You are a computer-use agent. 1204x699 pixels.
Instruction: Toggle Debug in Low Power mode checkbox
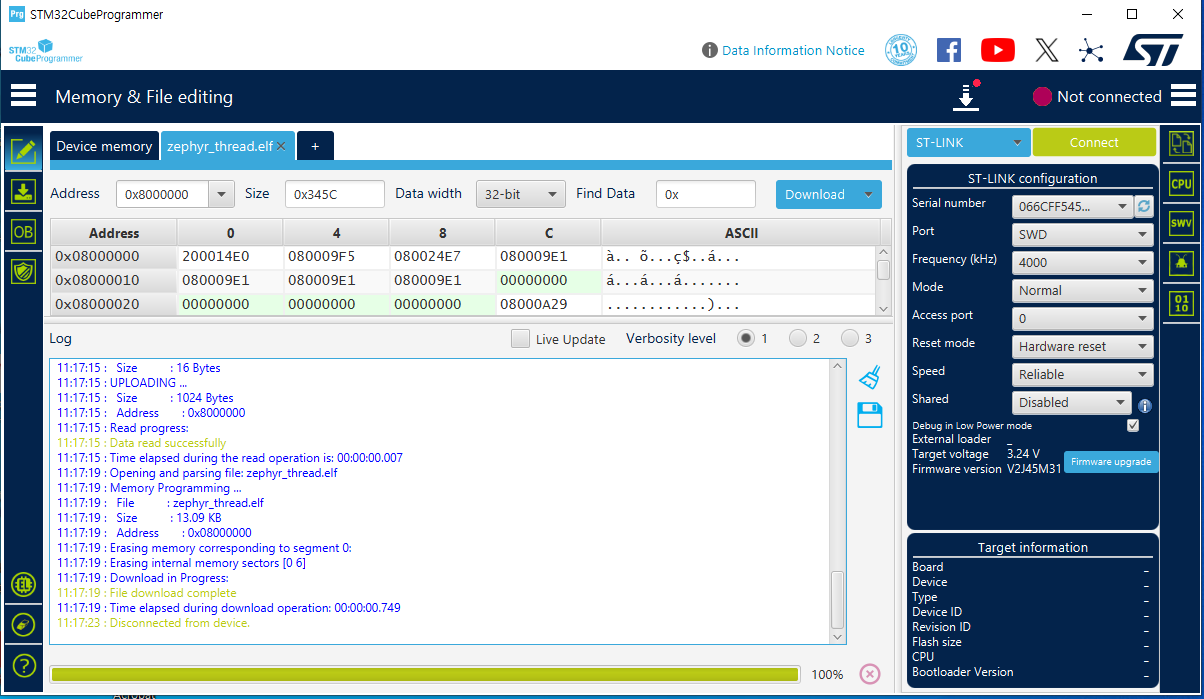(1133, 425)
